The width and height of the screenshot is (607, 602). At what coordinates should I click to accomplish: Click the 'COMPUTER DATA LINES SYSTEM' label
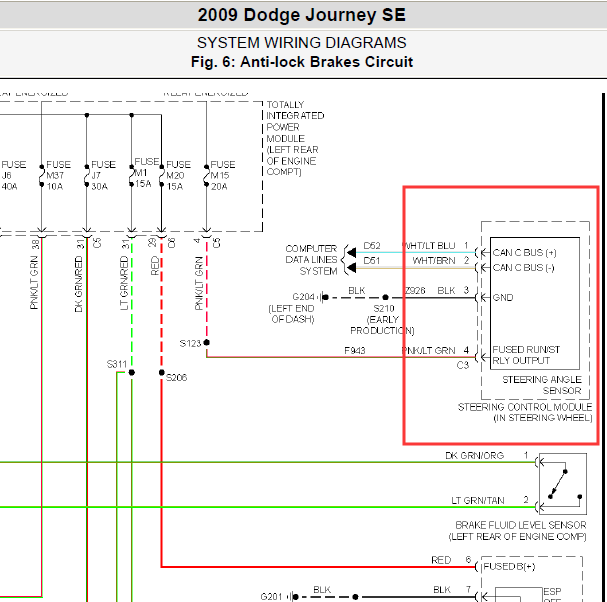(x=311, y=260)
